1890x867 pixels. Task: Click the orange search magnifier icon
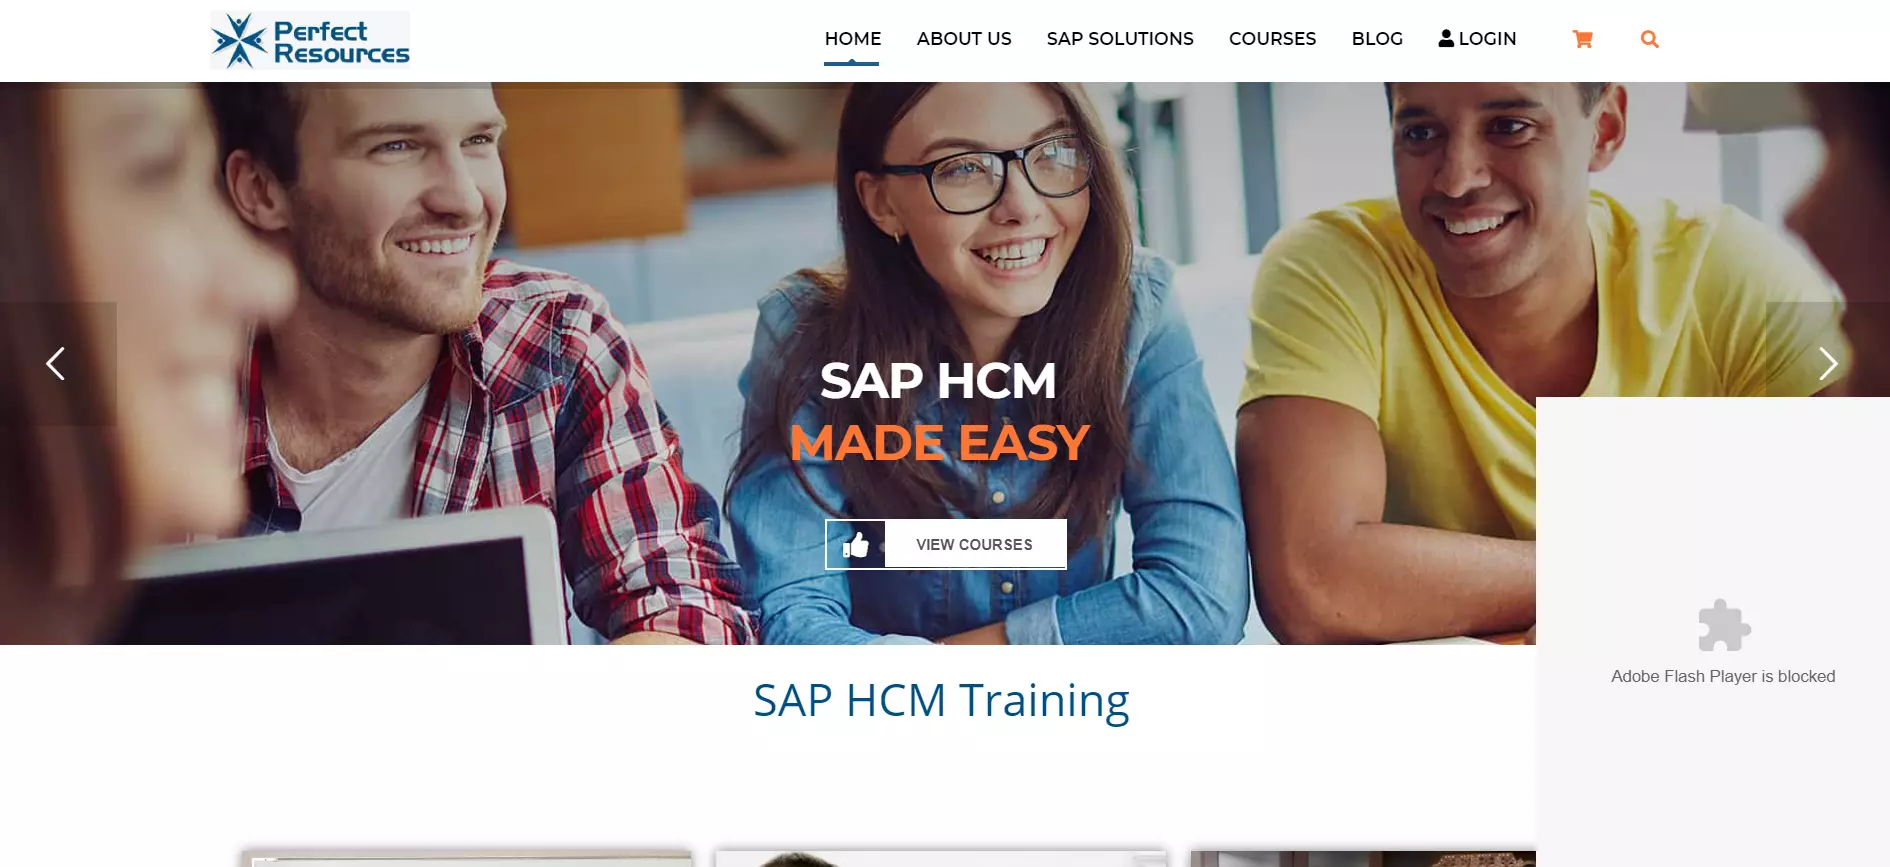pos(1649,39)
